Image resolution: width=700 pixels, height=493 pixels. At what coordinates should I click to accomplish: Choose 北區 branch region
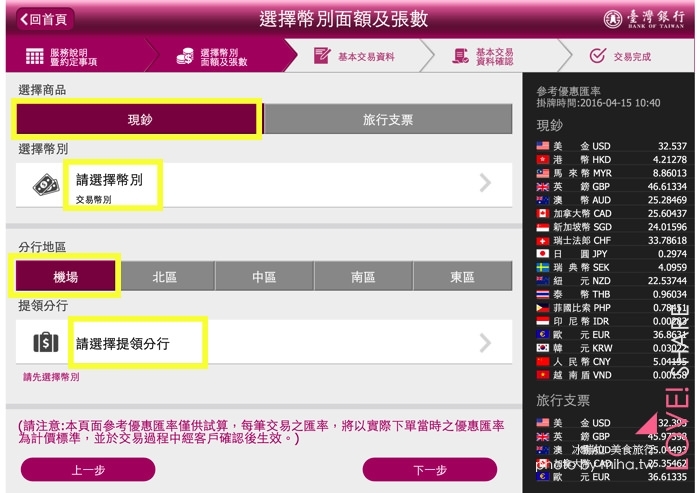tap(165, 277)
